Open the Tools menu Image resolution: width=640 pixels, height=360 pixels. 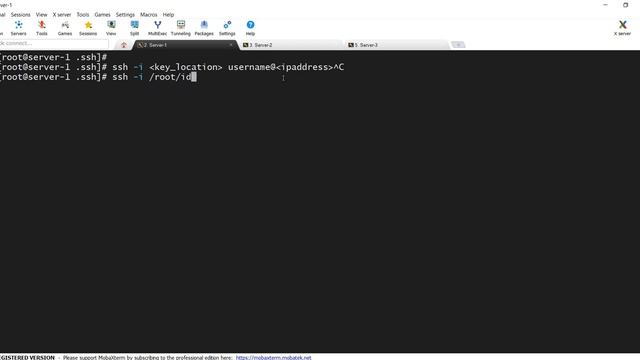pos(83,15)
